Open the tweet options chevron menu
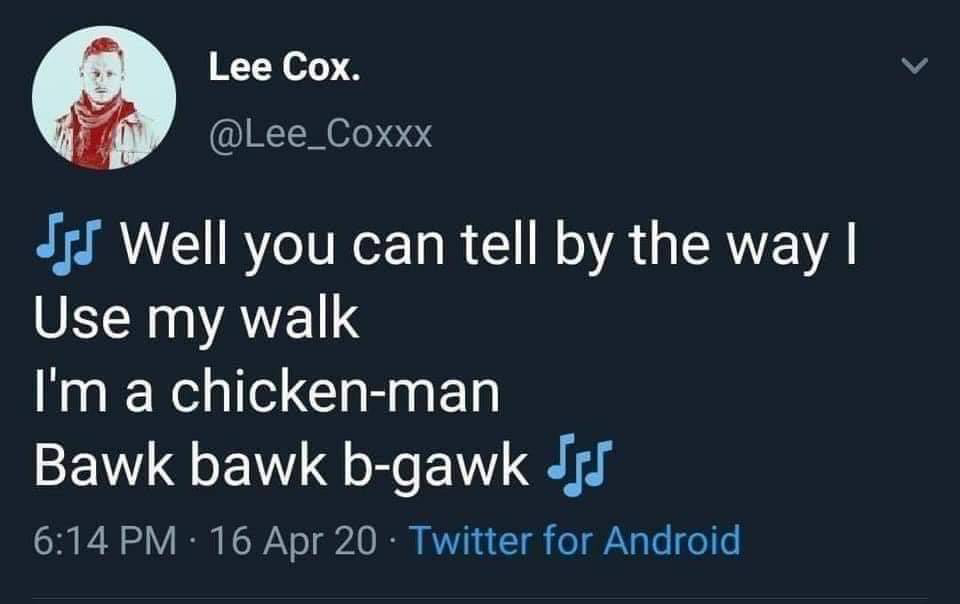The image size is (960, 604). [915, 65]
